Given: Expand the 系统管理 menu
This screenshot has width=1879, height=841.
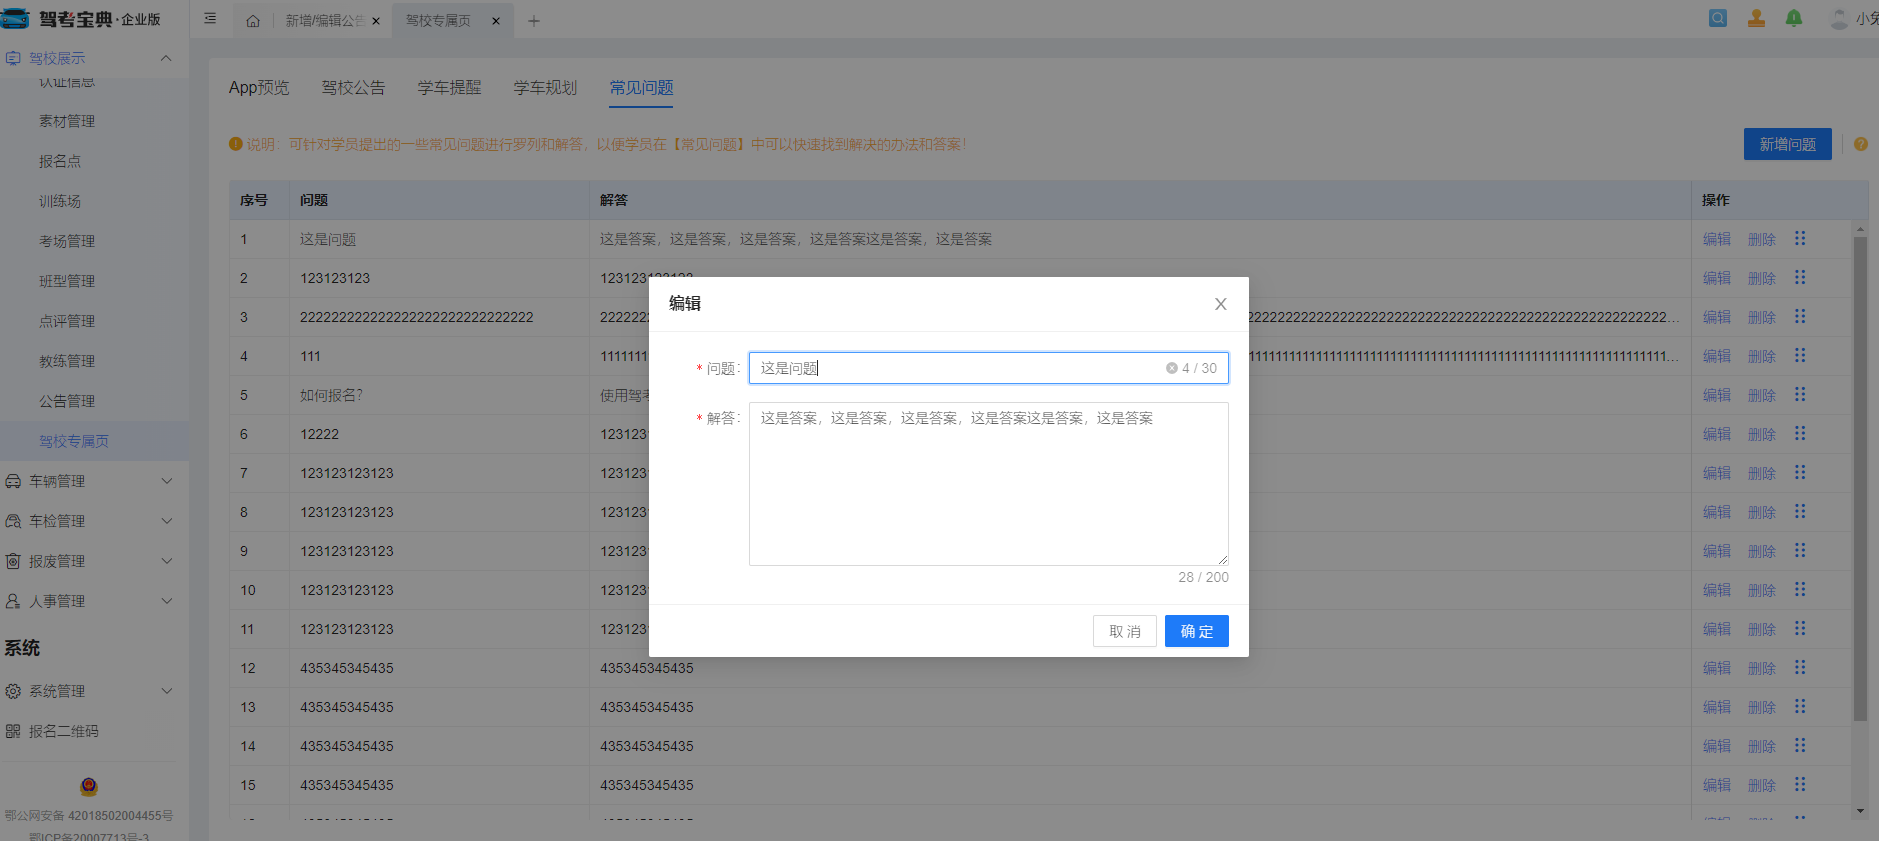Looking at the screenshot, I should tap(166, 691).
